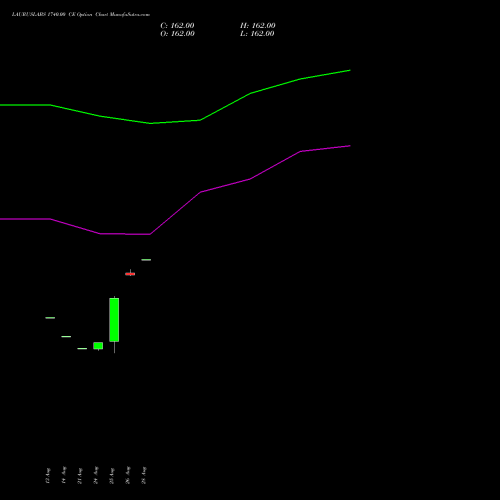Select the small green candle on 24 Aug
The width and height of the screenshot is (500, 500).
tap(98, 346)
